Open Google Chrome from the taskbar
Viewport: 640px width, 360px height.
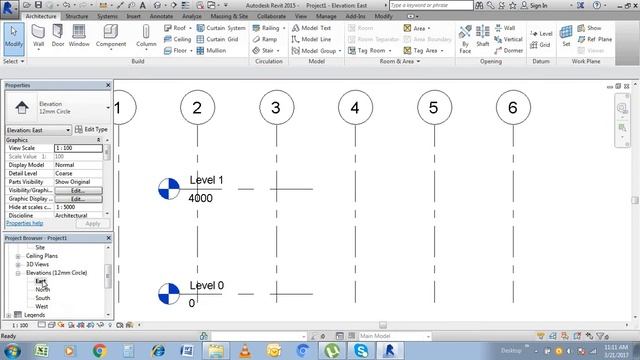(99, 351)
